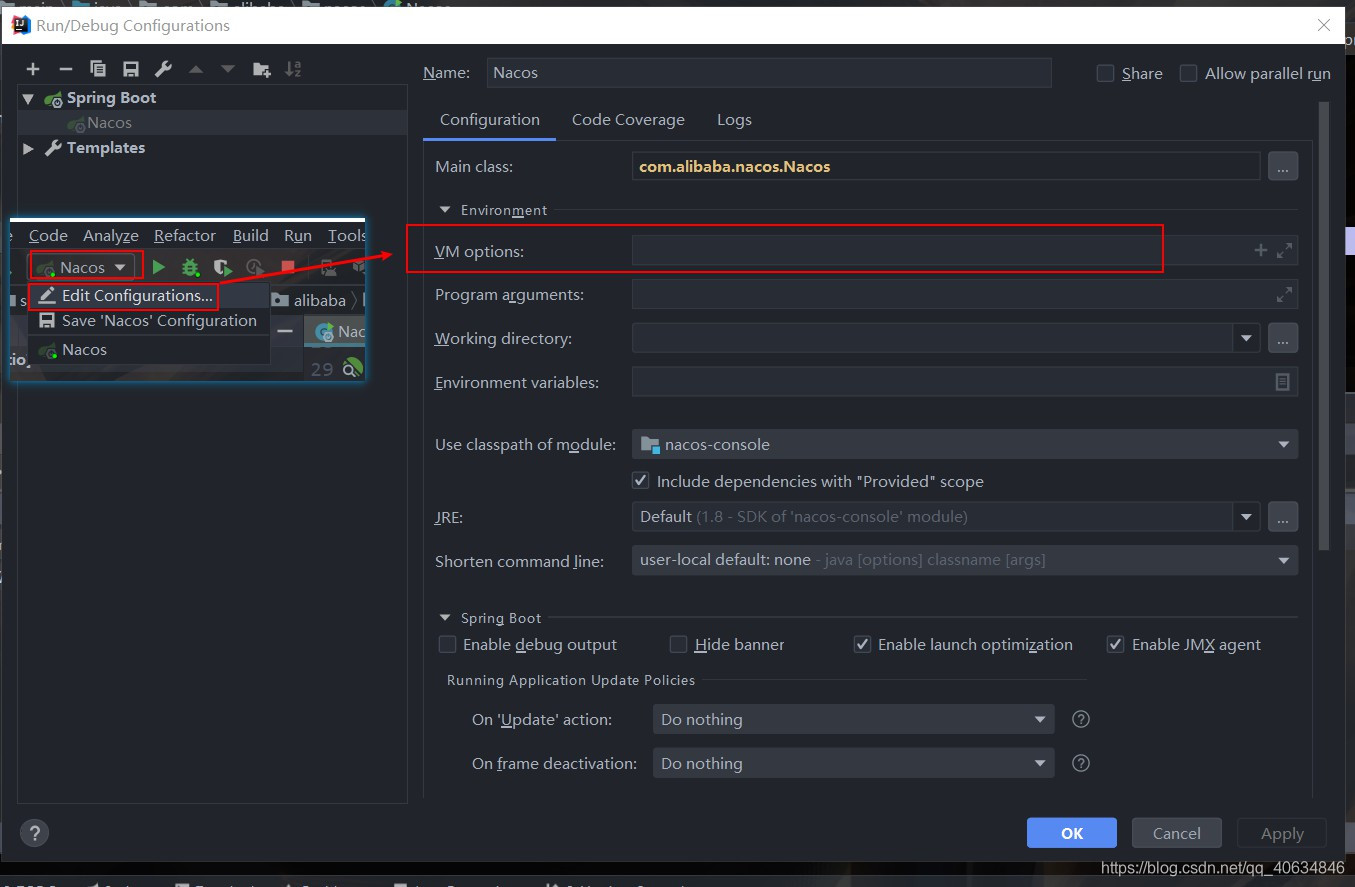The width and height of the screenshot is (1355, 887).
Task: Click the red Stop icon in inset toolbar
Action: [288, 267]
